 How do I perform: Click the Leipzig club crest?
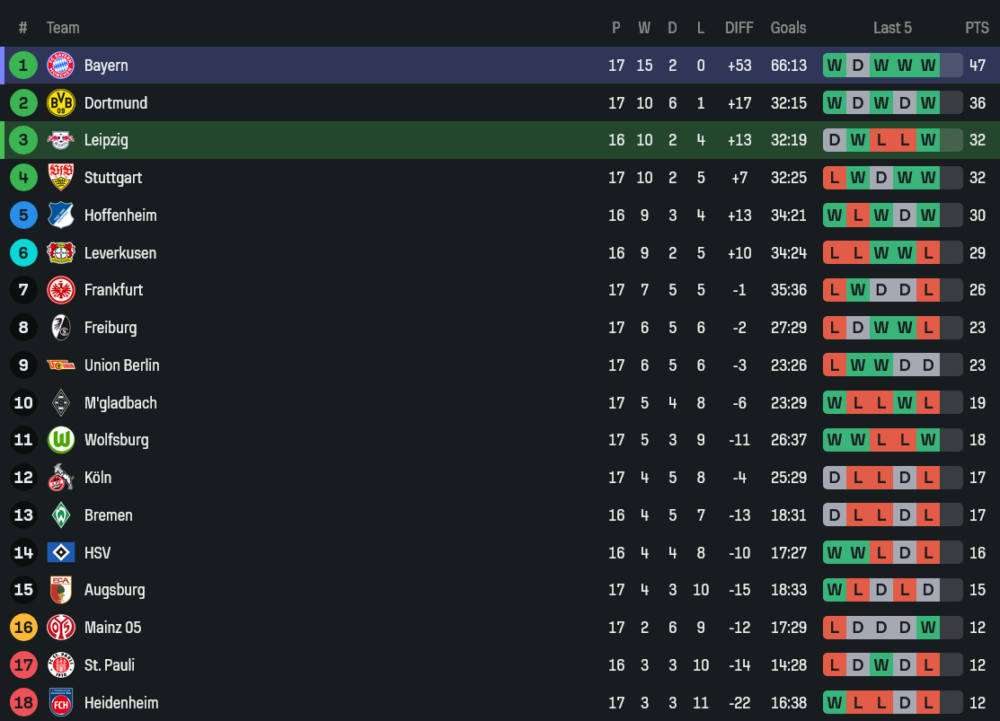tap(61, 141)
